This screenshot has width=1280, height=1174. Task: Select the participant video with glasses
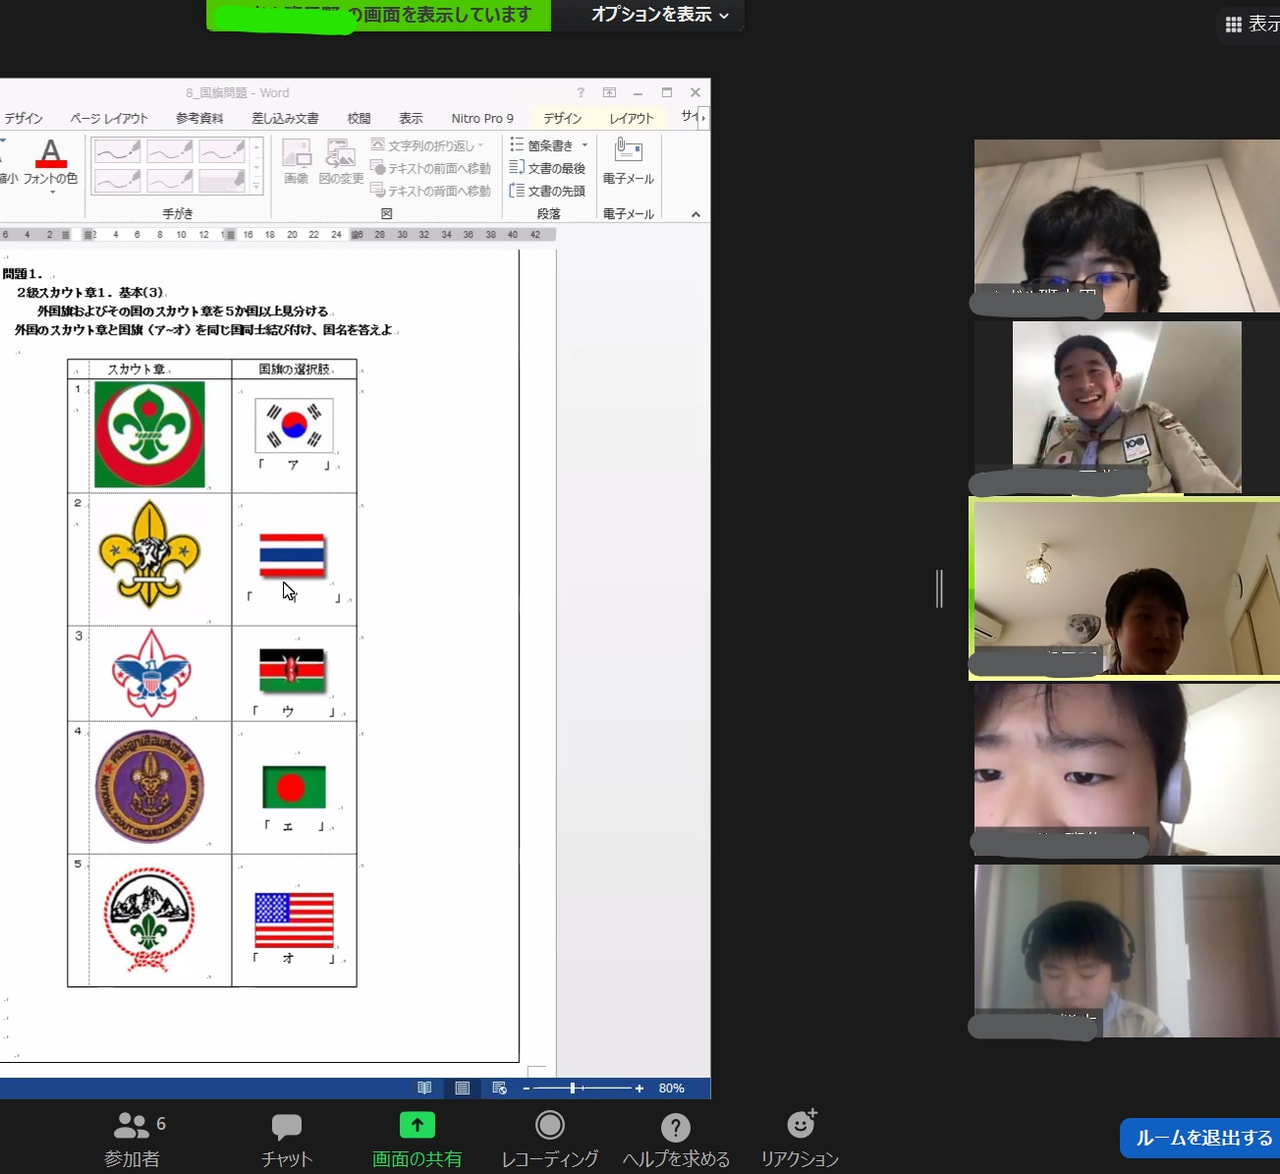pyautogui.click(x=1127, y=226)
